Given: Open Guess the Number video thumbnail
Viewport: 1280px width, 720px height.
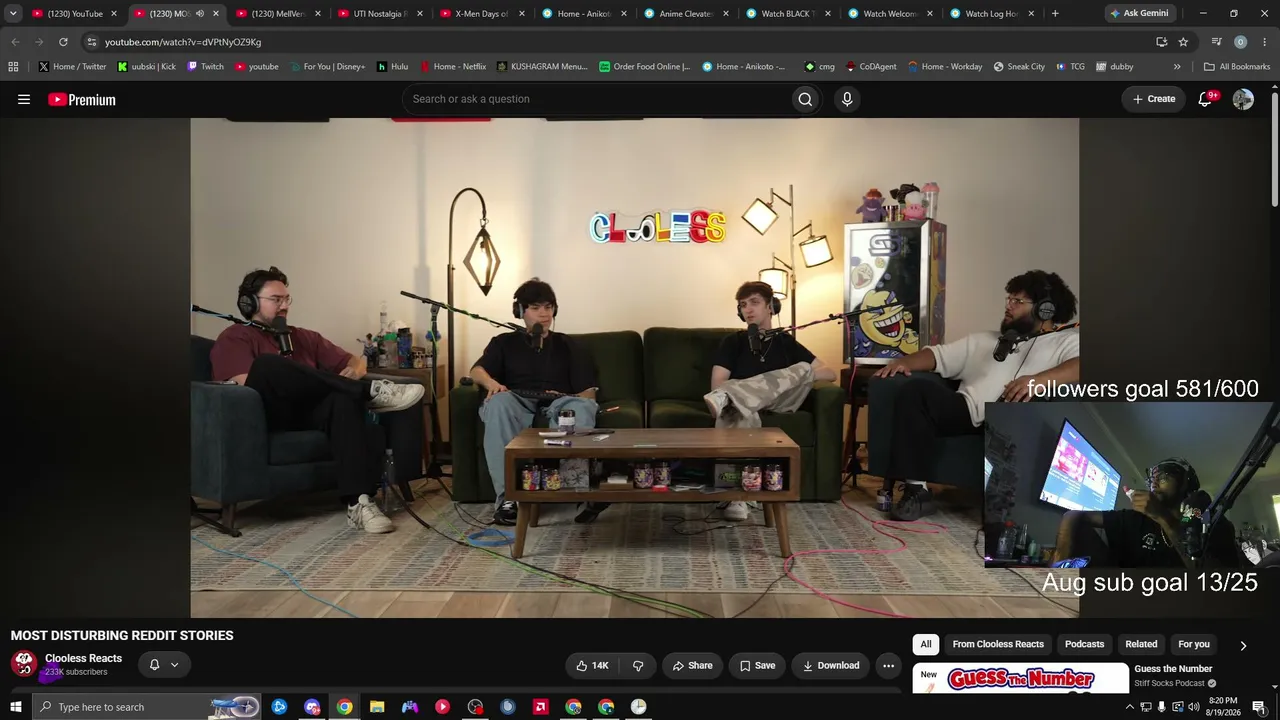Looking at the screenshot, I should coord(1020,678).
